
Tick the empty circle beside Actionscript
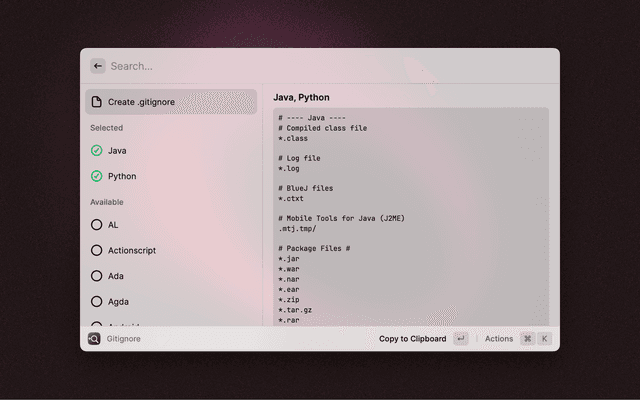[x=97, y=250]
